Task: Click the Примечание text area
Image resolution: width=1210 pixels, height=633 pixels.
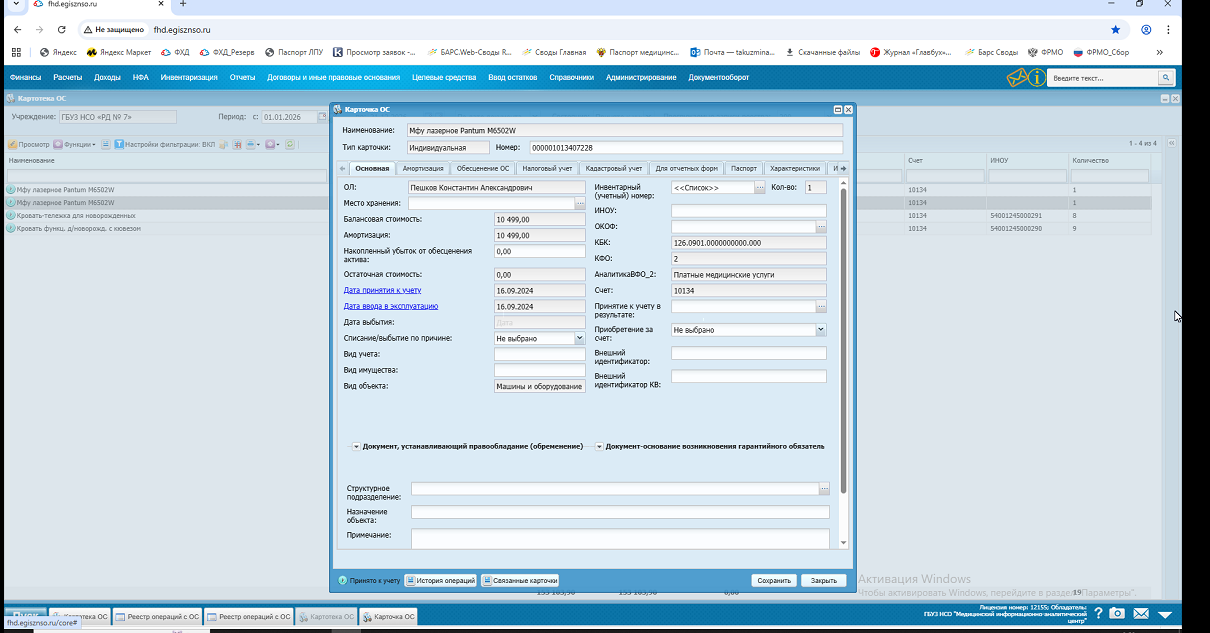Action: tap(620, 538)
